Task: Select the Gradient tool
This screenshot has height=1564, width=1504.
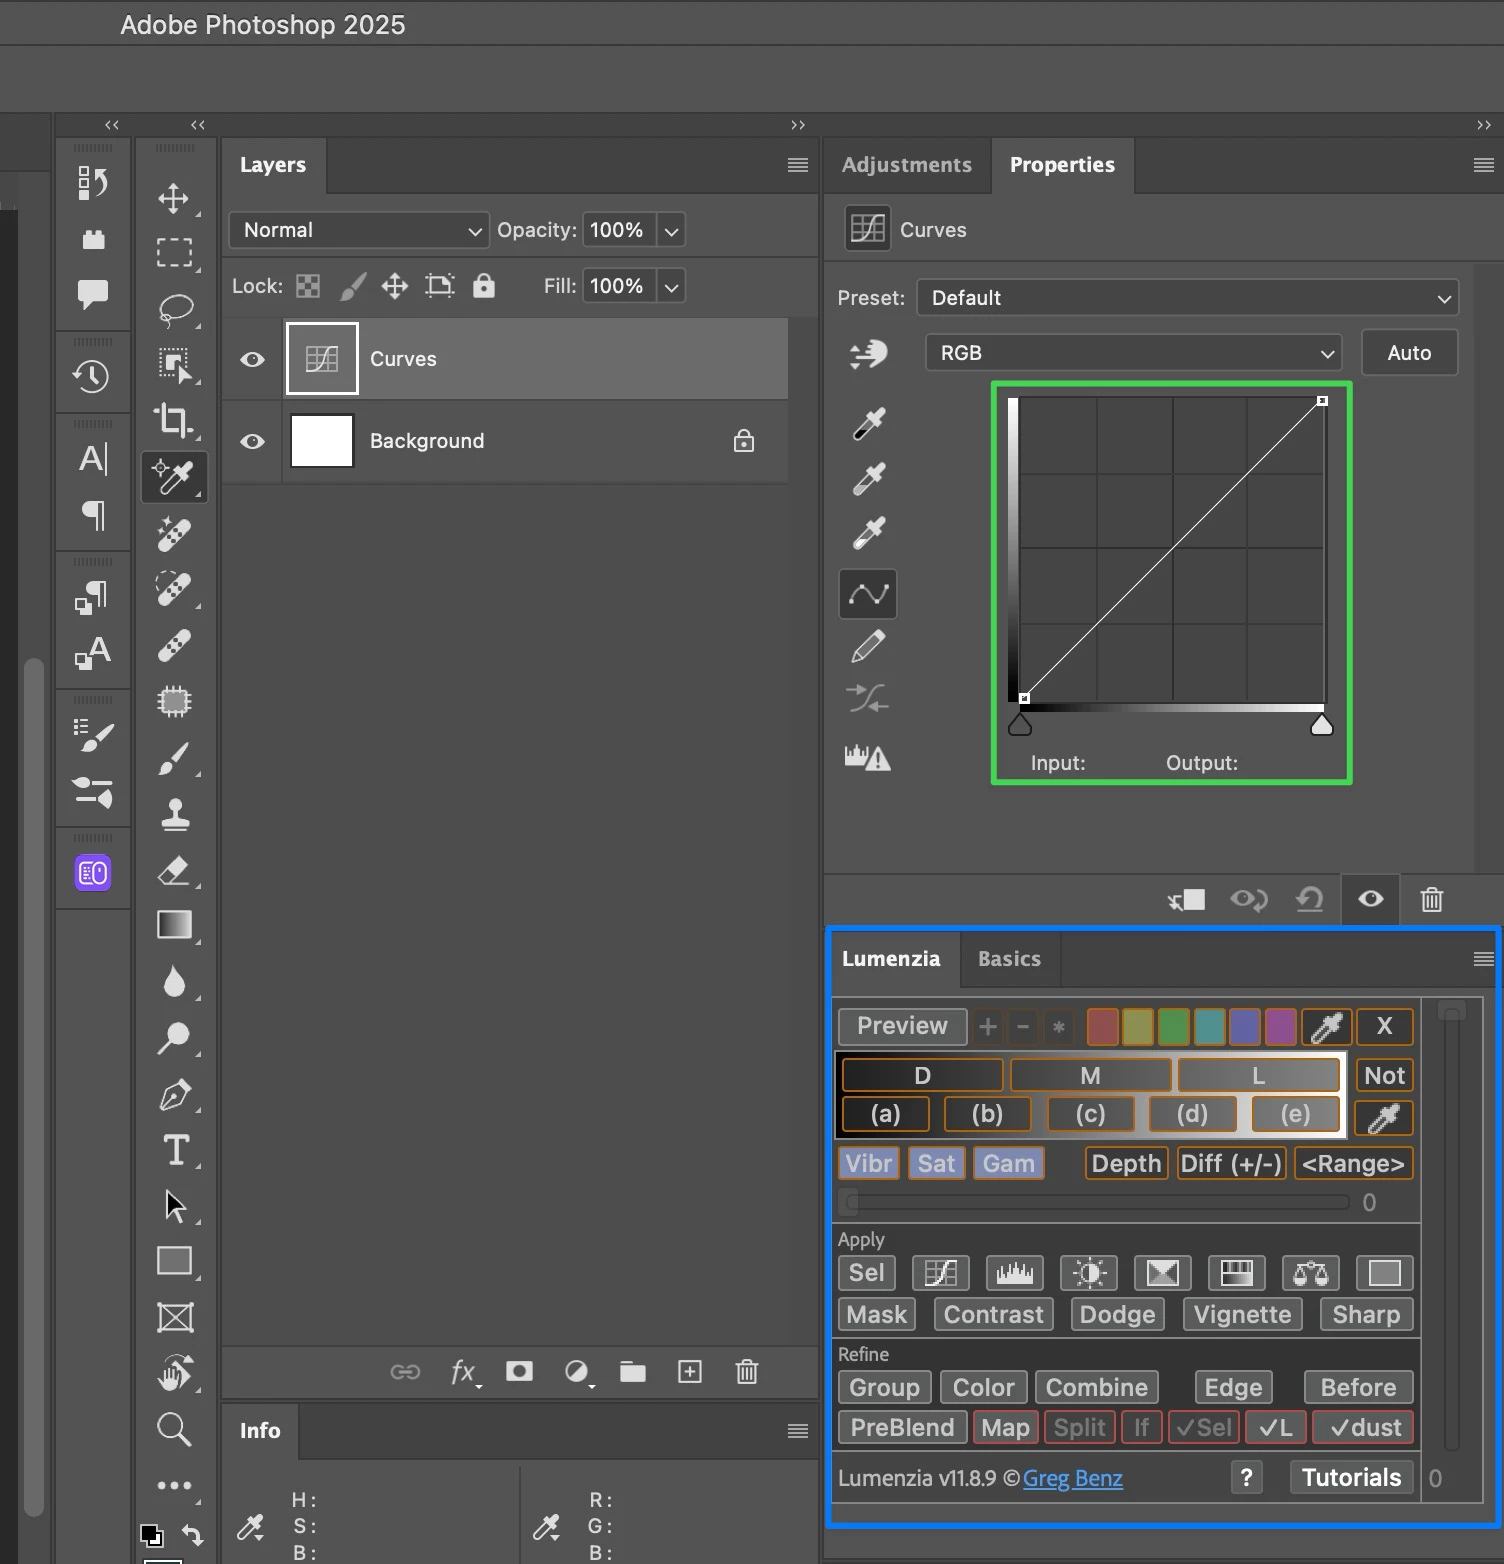Action: click(x=174, y=925)
